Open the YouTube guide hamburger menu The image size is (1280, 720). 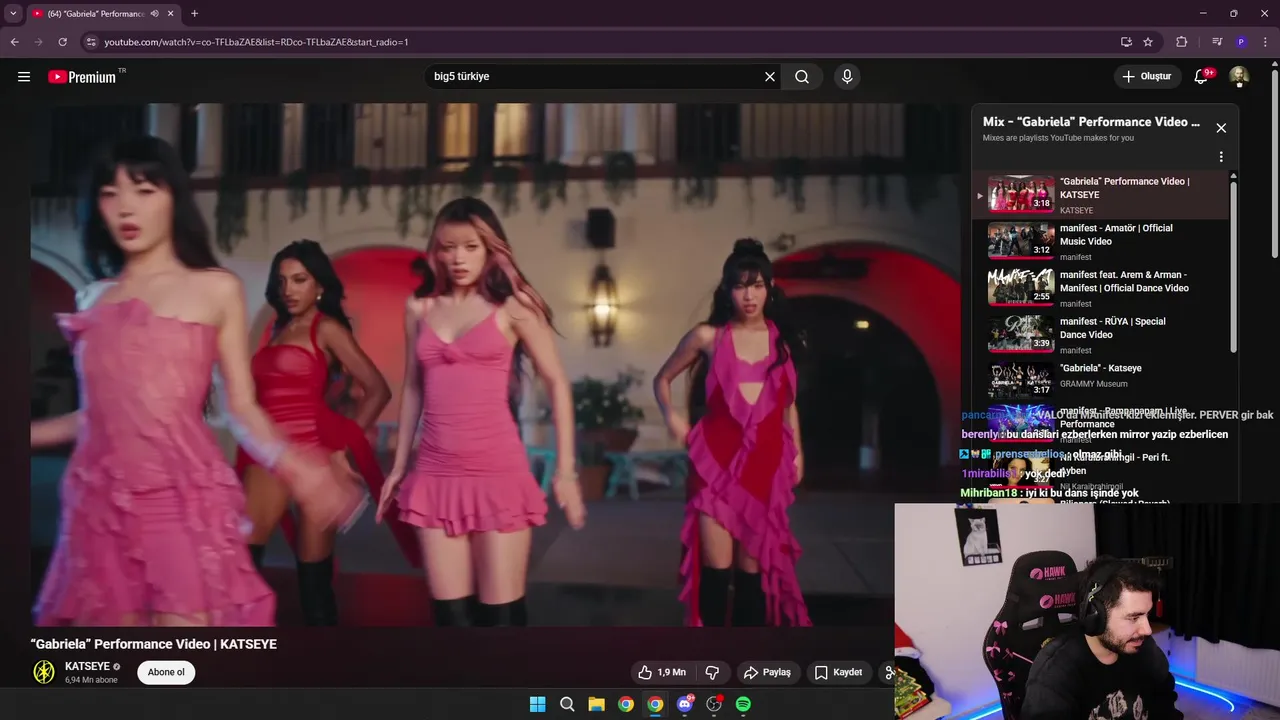pos(24,76)
